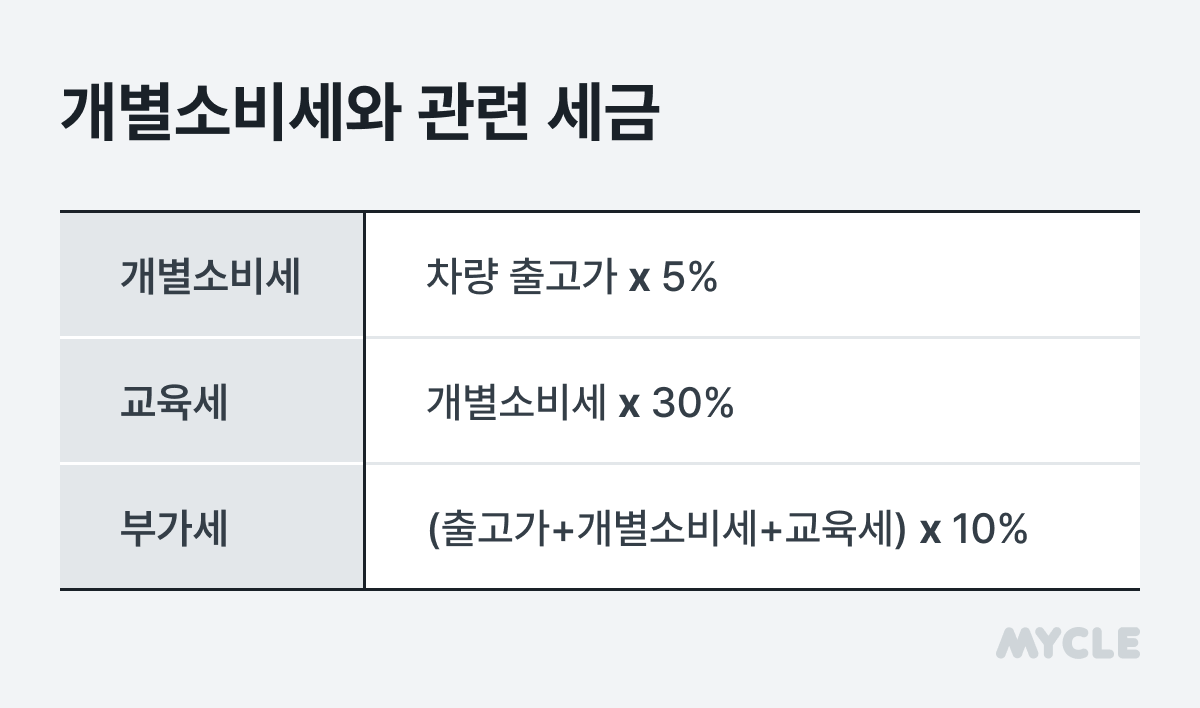Image resolution: width=1200 pixels, height=708 pixels.
Task: Select the 부가세 formula ending in x 10%
Action: point(727,529)
